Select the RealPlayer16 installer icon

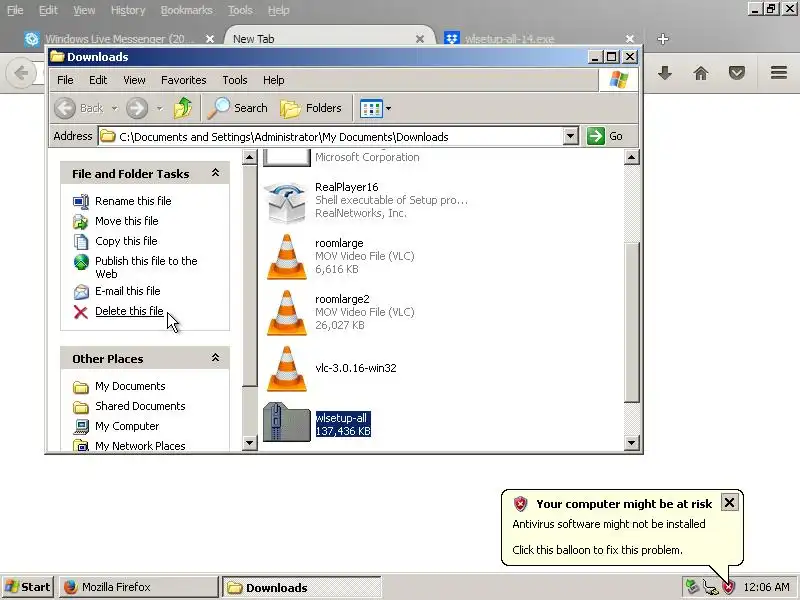pyautogui.click(x=286, y=203)
